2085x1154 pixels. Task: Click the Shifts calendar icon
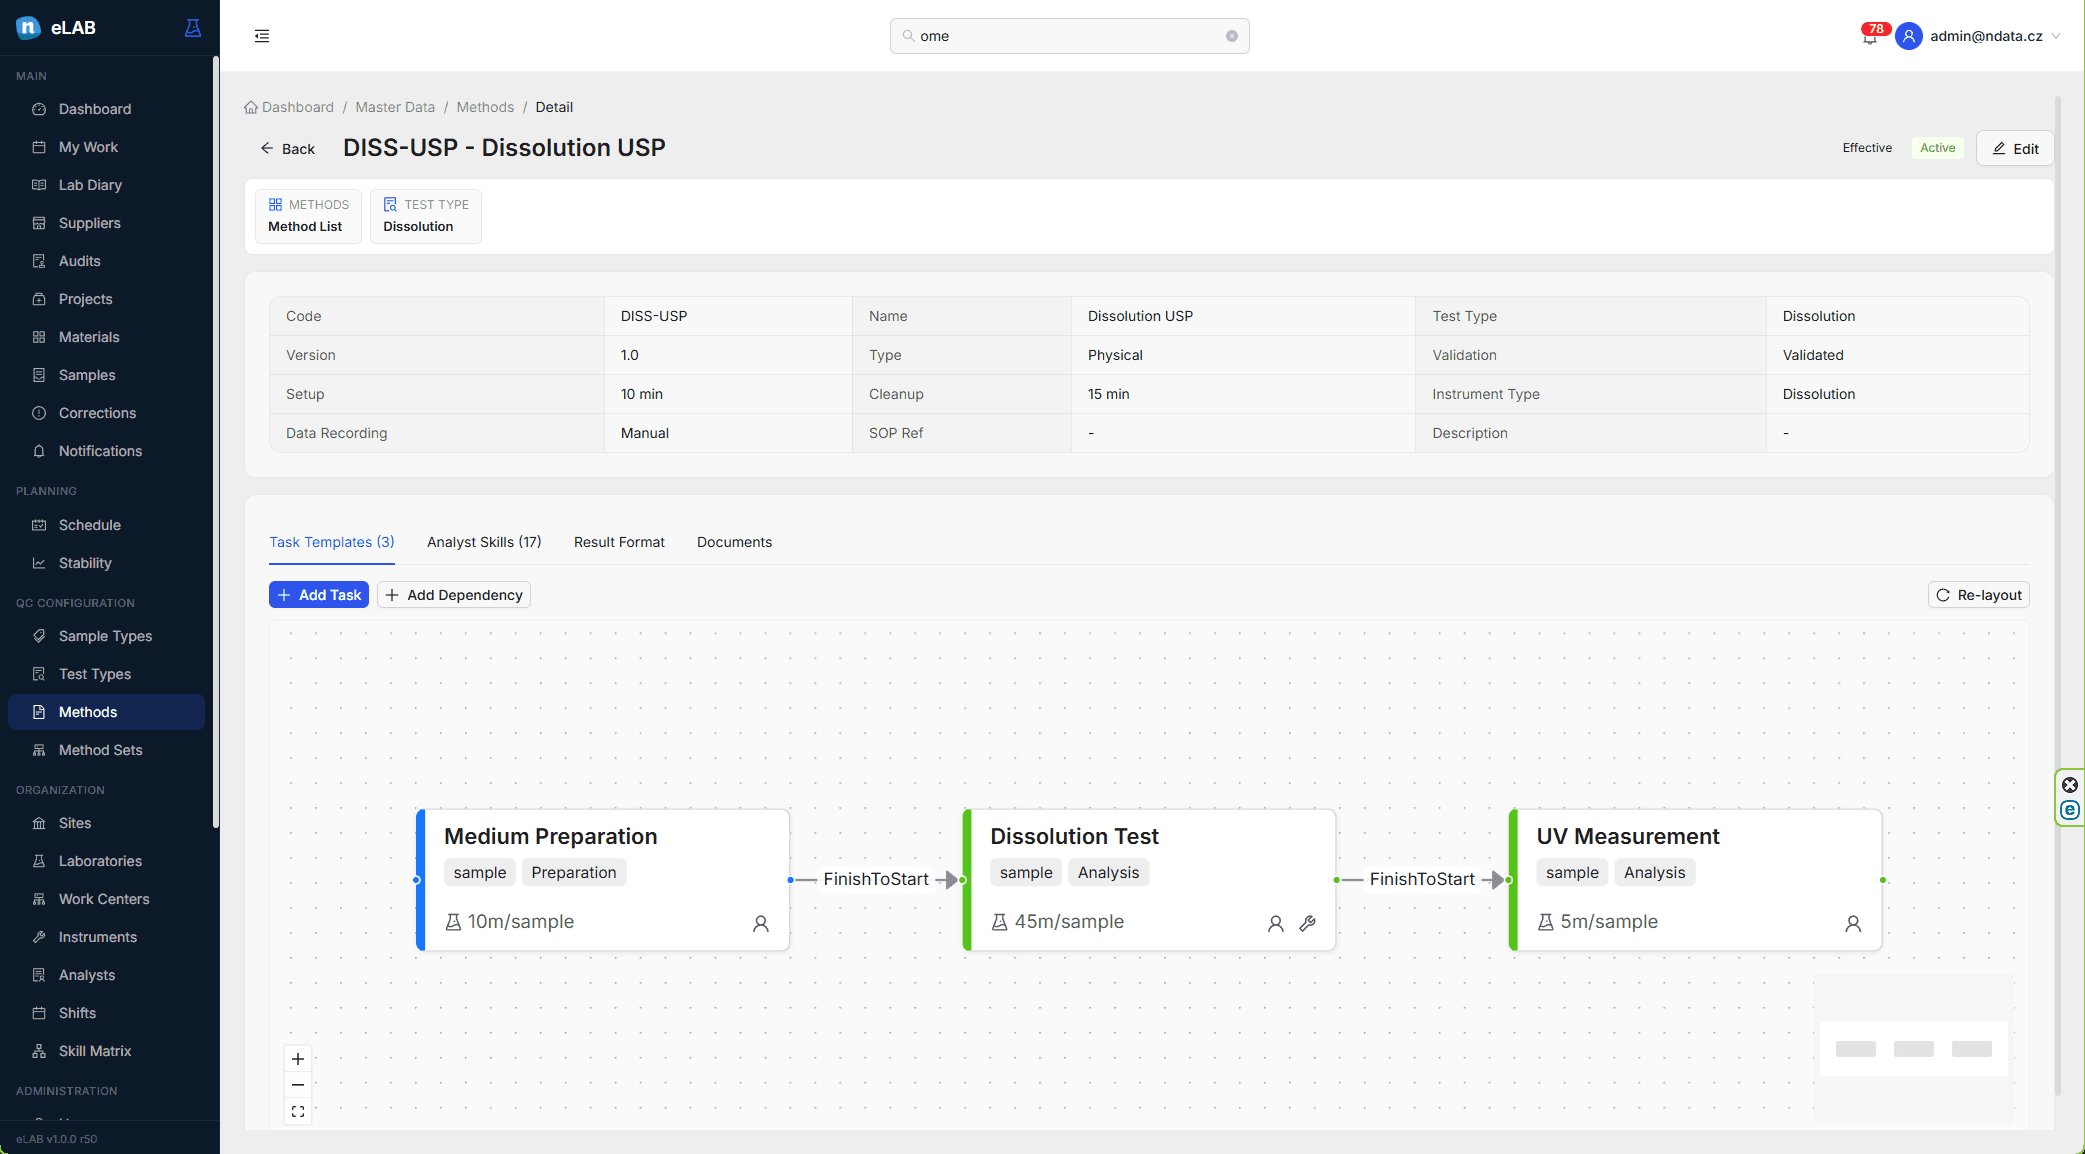(x=39, y=1013)
